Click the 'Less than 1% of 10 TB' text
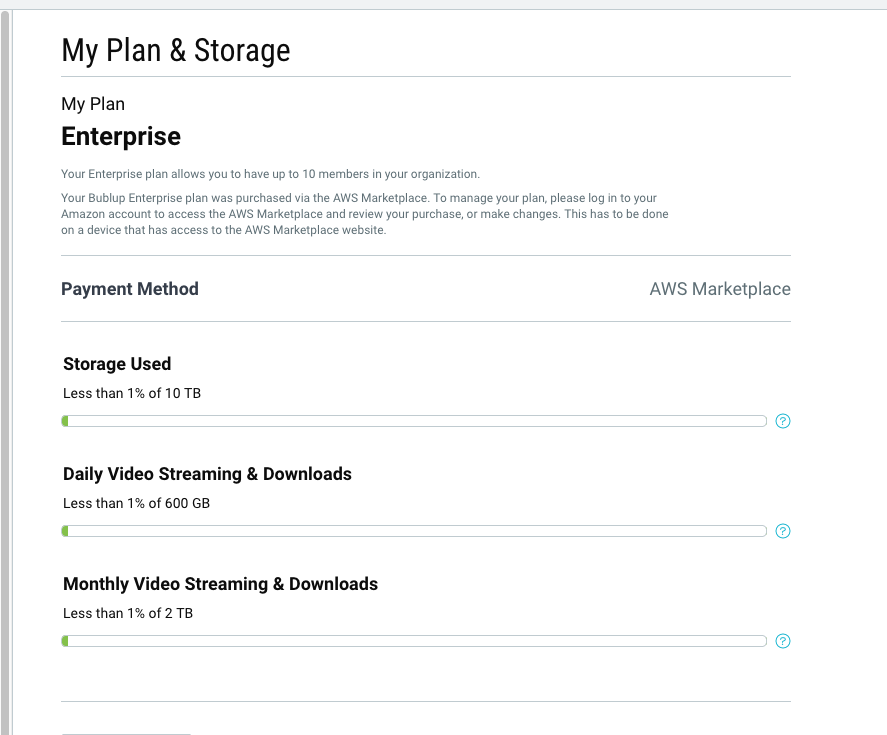Image resolution: width=887 pixels, height=735 pixels. coord(132,393)
